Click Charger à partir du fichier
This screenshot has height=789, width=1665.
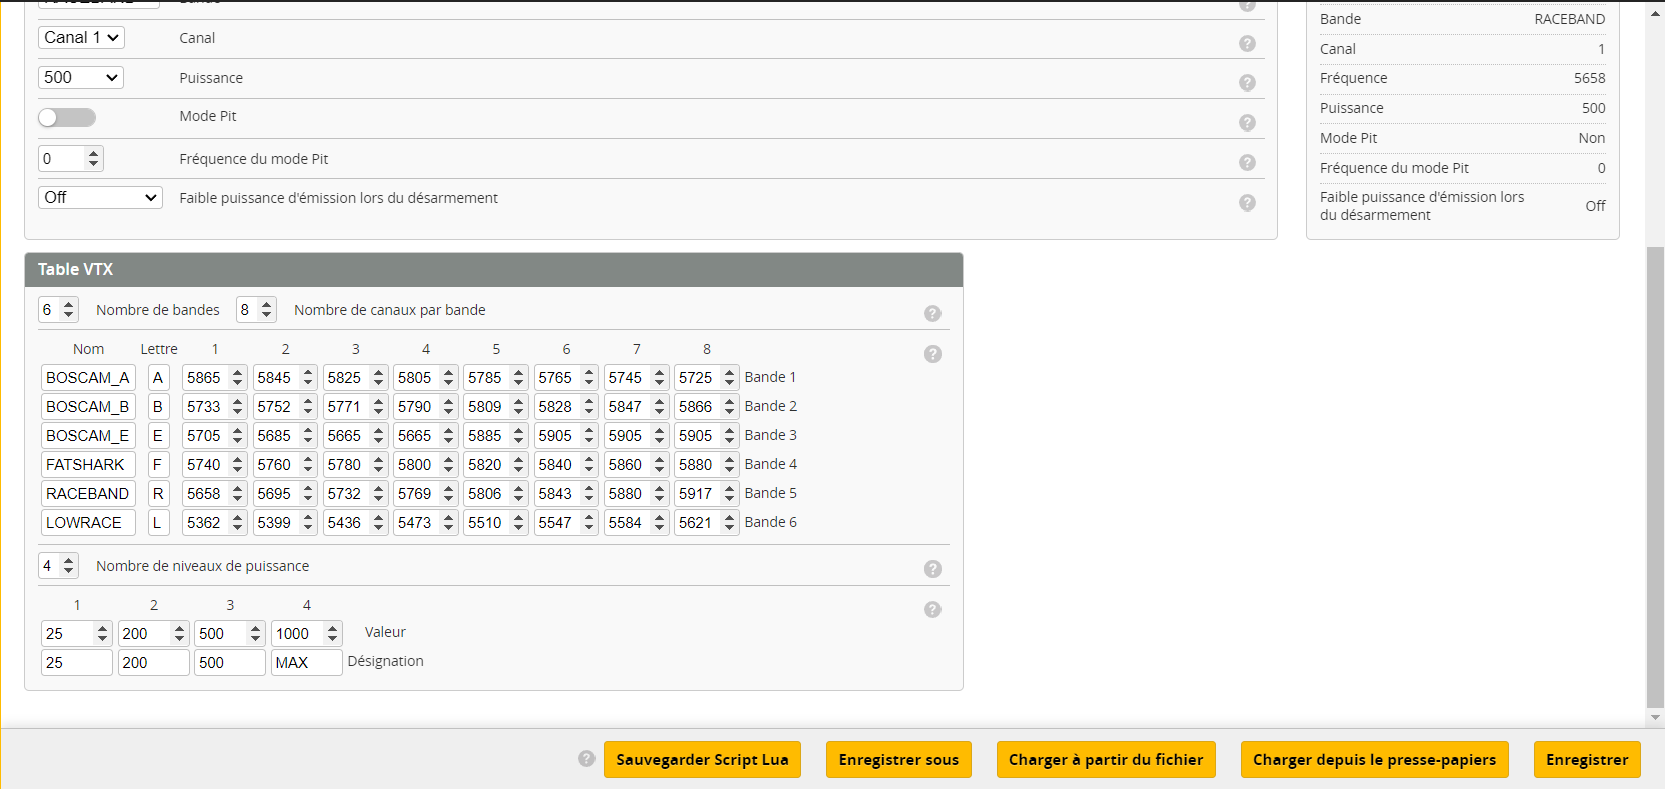tap(1106, 760)
